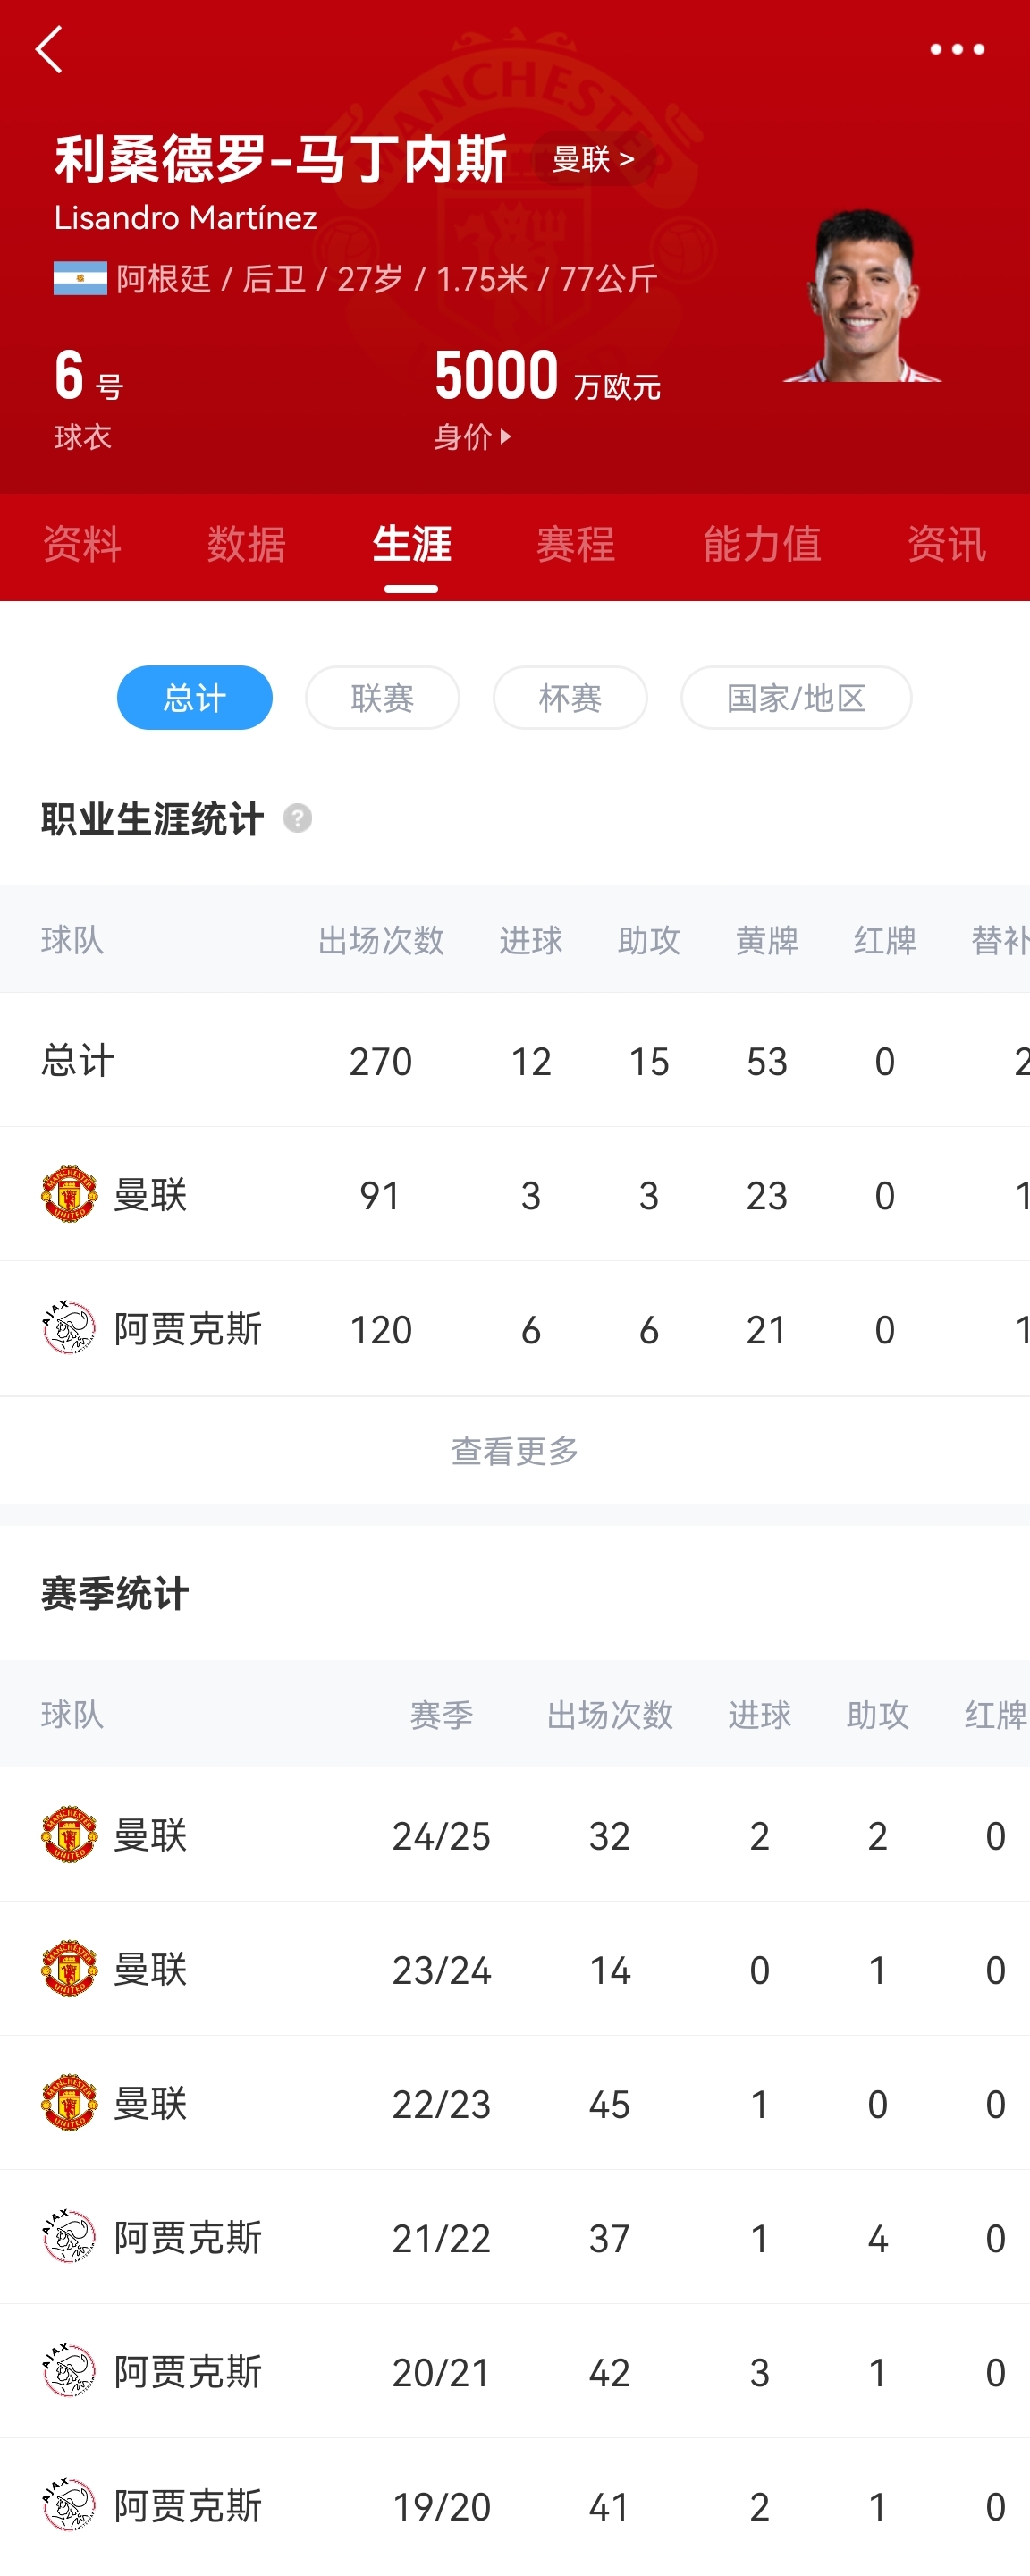
Task: Open the 曼联 team chip beside name
Action: 592,159
